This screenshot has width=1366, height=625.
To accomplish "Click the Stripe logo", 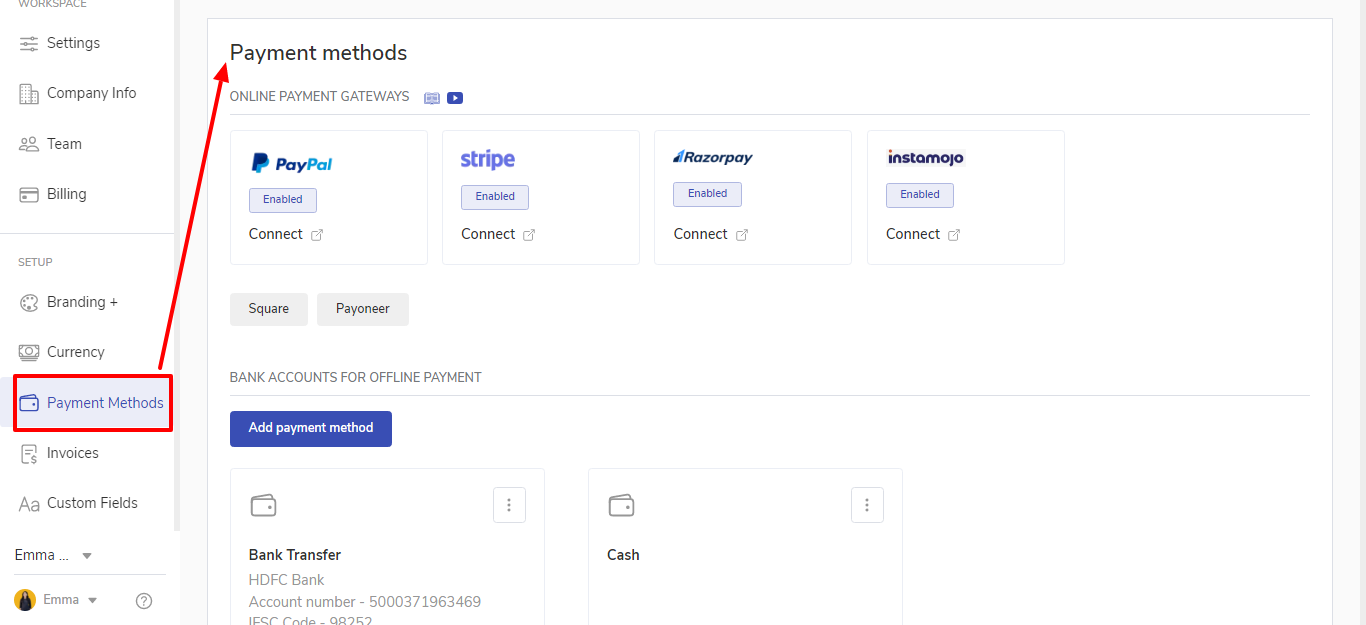I will tap(488, 159).
